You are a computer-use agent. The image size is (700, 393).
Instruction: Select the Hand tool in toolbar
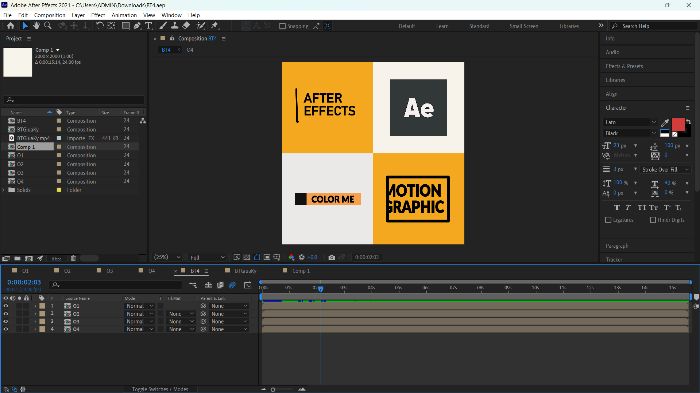tap(36, 26)
